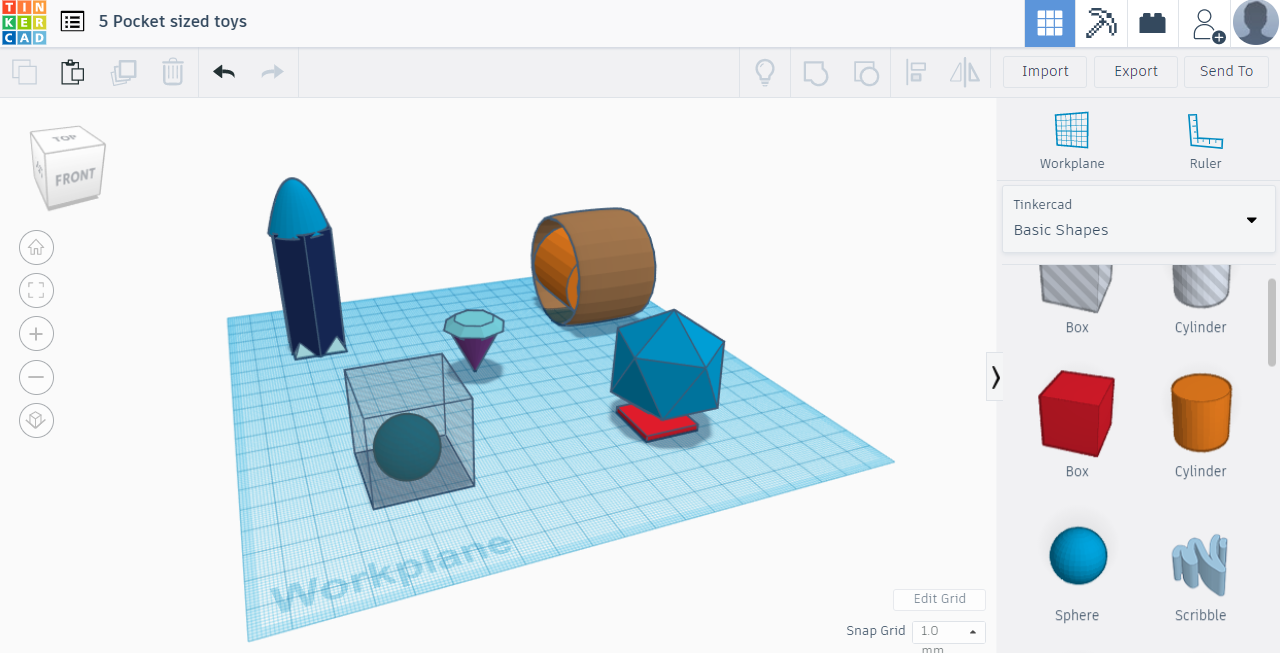The width and height of the screenshot is (1280, 653).
Task: Collapse the shapes panel with the chevron
Action: 995,377
